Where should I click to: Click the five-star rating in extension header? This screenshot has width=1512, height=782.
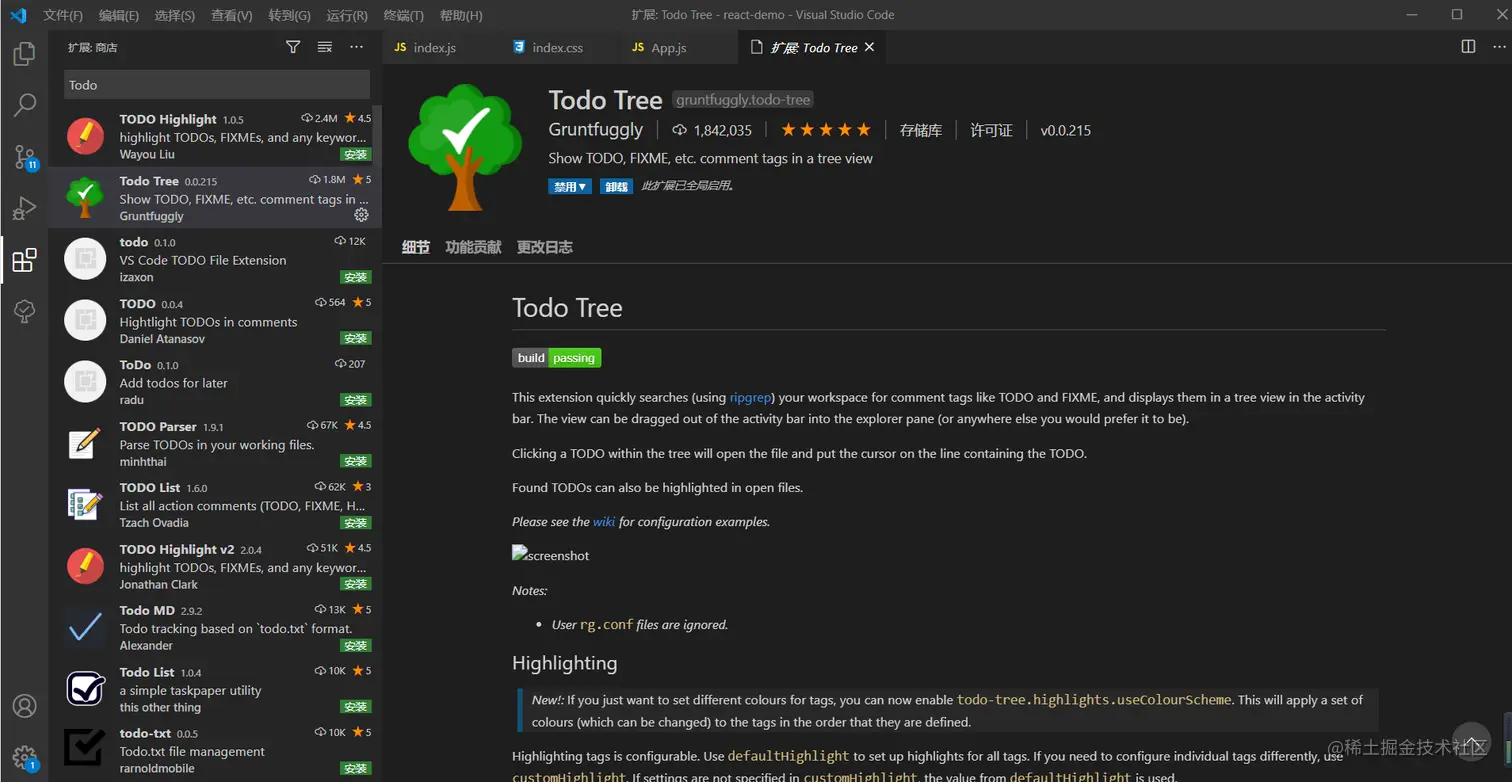tap(826, 130)
